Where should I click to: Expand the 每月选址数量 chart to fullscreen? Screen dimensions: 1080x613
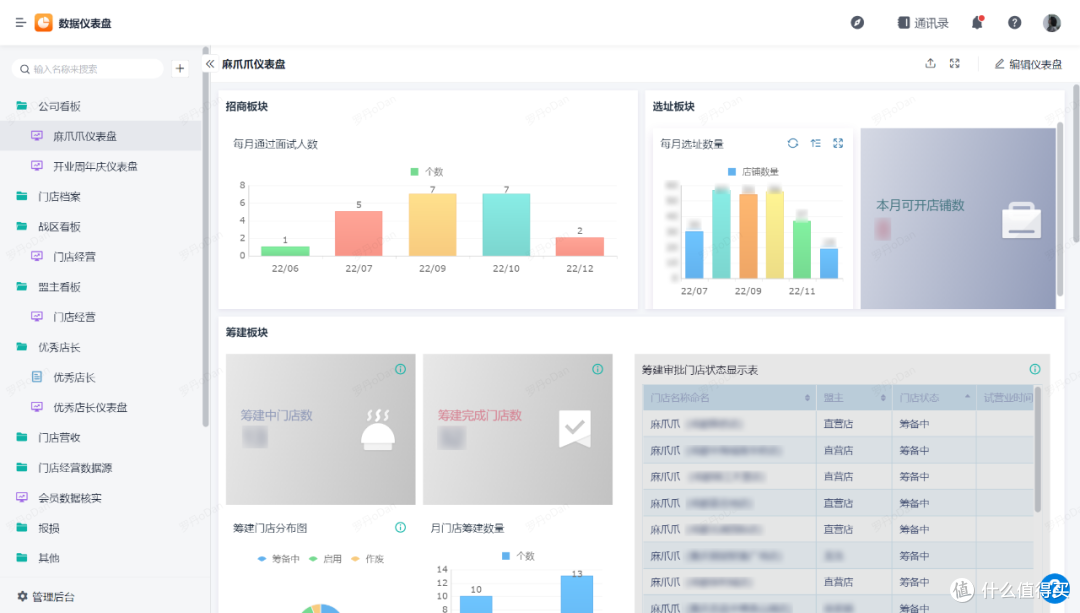(x=838, y=143)
